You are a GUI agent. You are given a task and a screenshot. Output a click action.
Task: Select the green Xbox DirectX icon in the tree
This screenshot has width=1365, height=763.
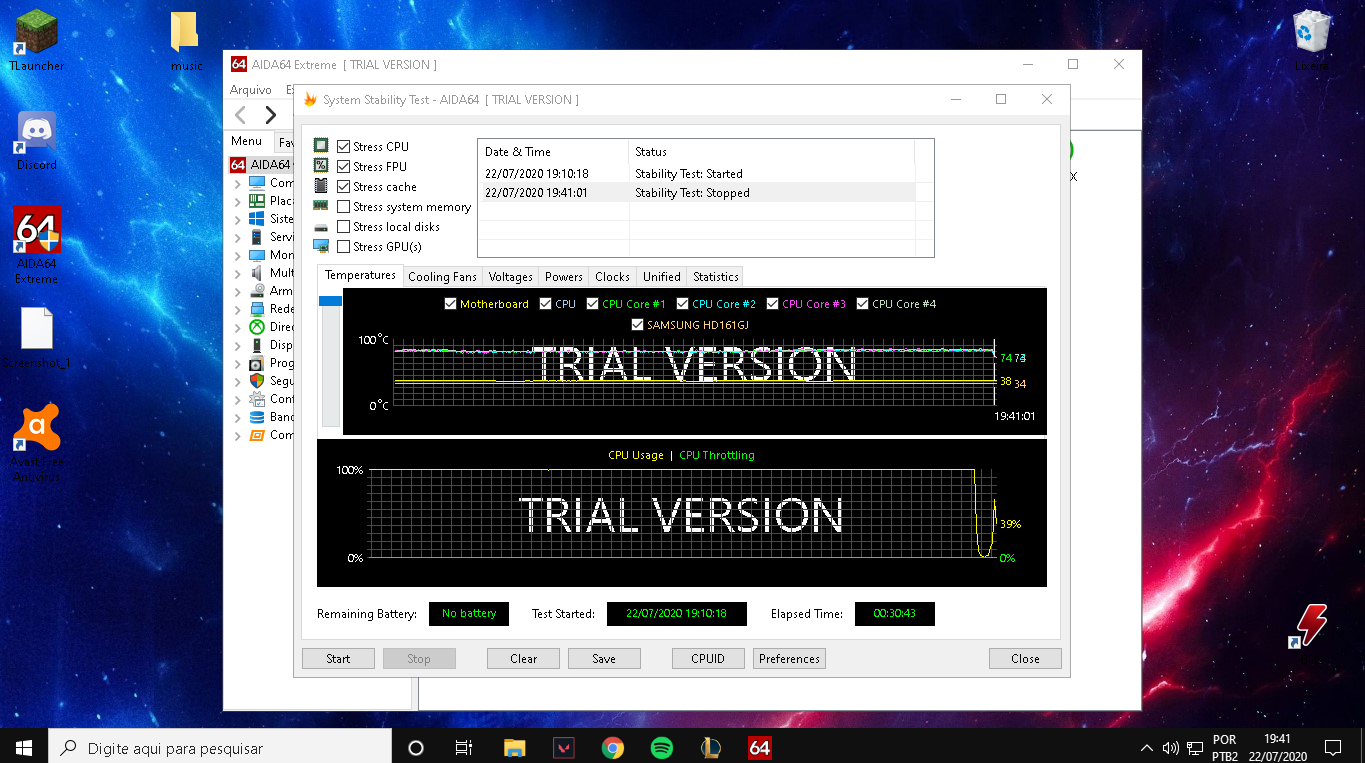pyautogui.click(x=257, y=327)
